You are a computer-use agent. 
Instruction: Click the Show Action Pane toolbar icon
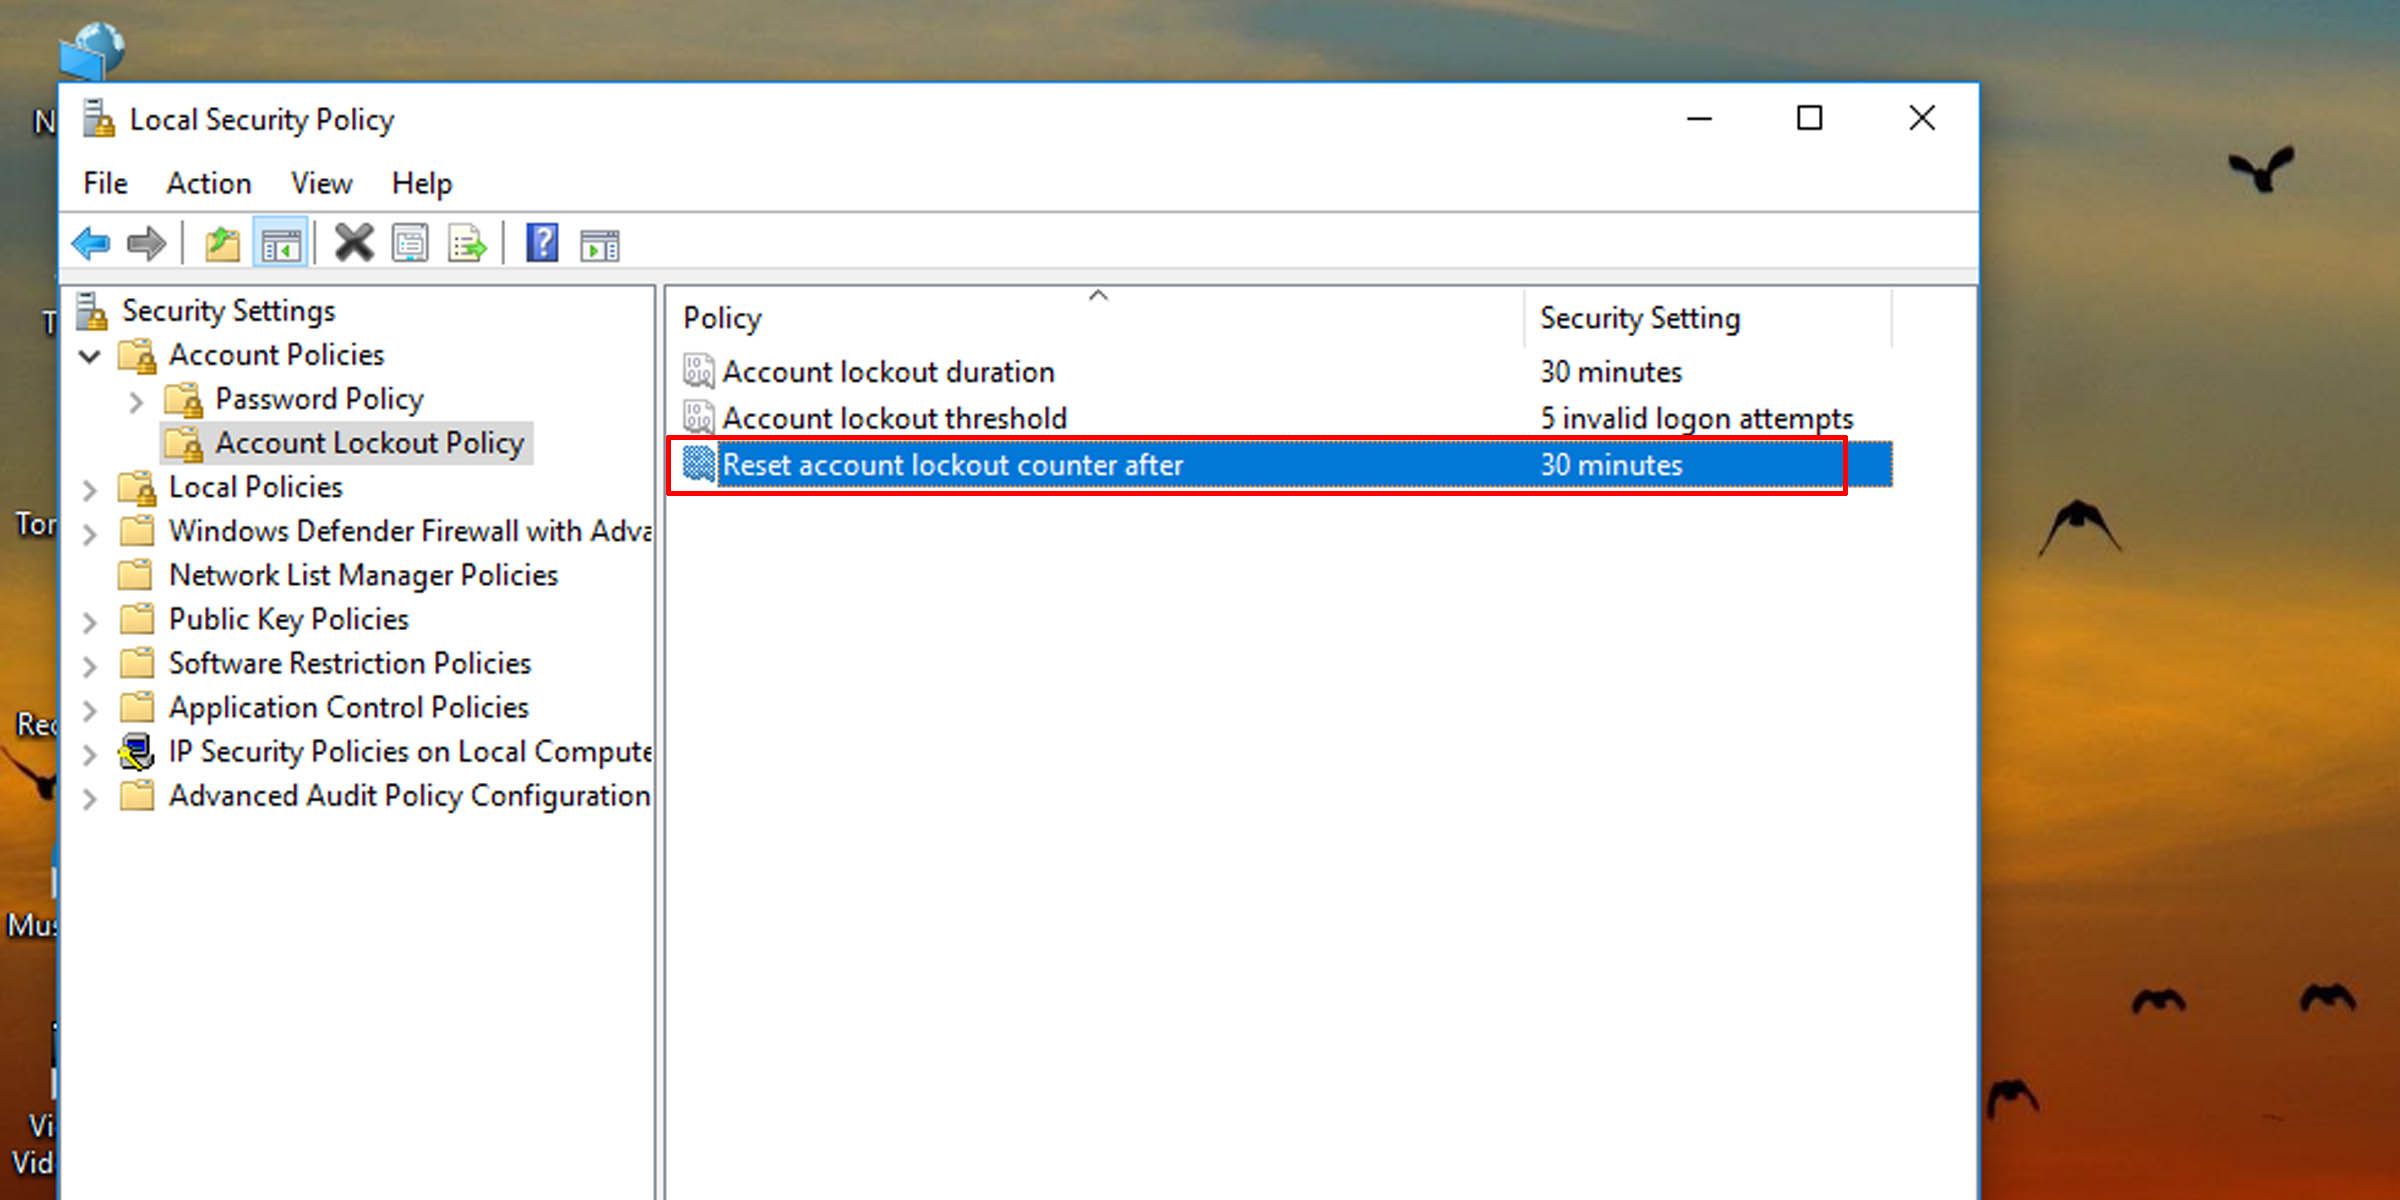tap(598, 242)
